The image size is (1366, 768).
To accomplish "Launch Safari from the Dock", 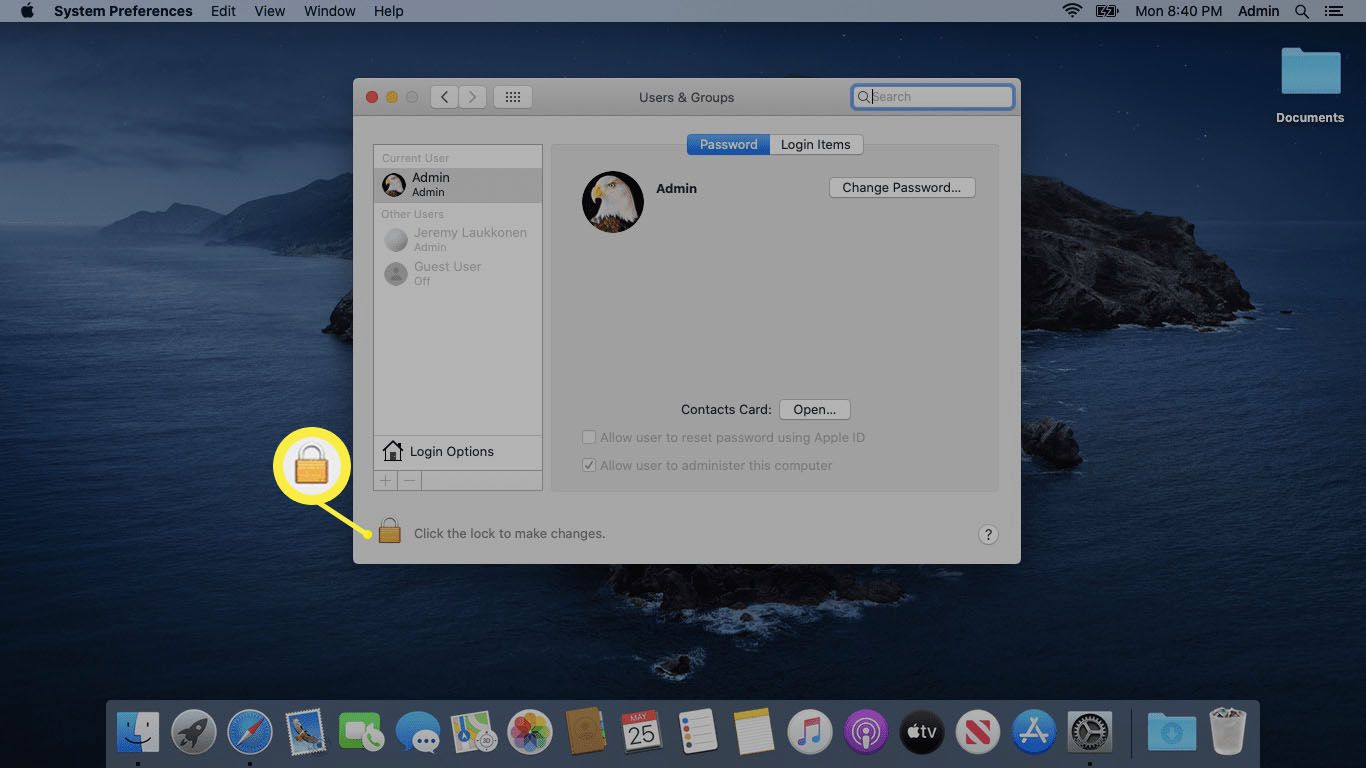I will pos(250,733).
